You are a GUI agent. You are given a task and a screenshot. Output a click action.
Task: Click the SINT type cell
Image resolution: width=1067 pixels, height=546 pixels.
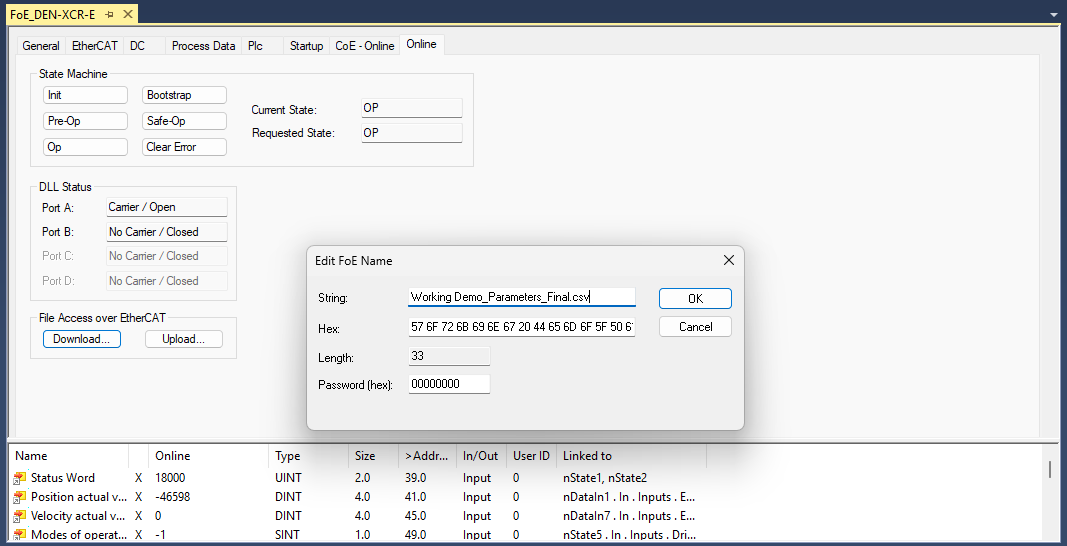click(288, 535)
